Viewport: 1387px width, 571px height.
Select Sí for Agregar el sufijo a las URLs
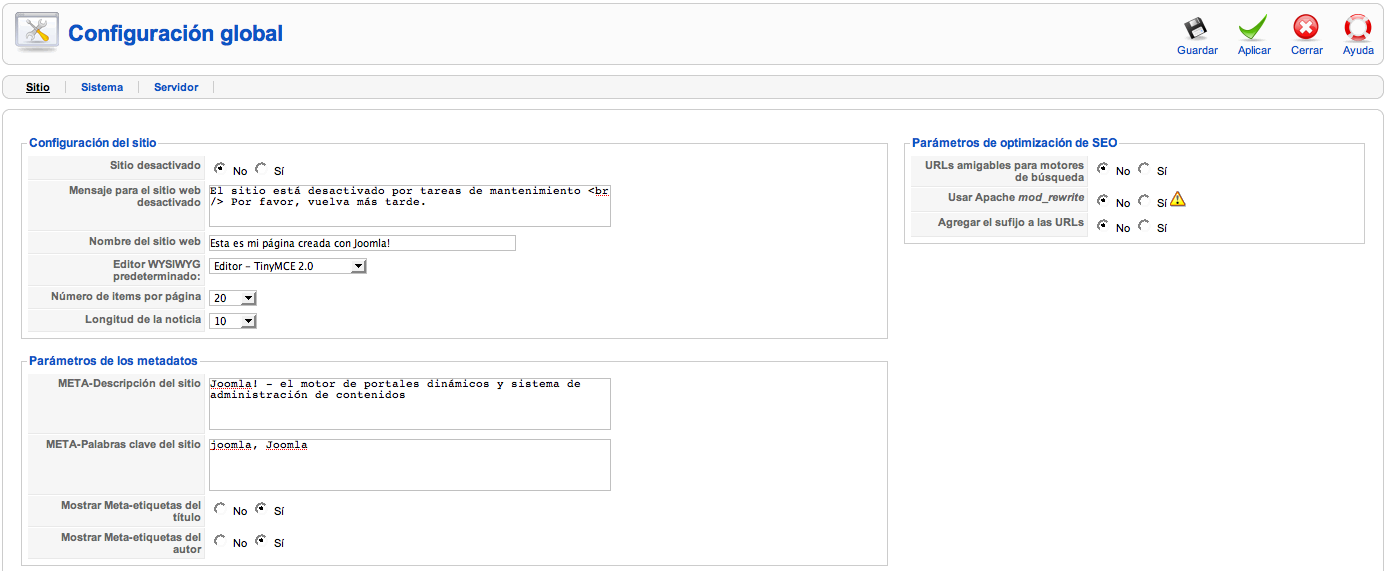tap(1144, 226)
